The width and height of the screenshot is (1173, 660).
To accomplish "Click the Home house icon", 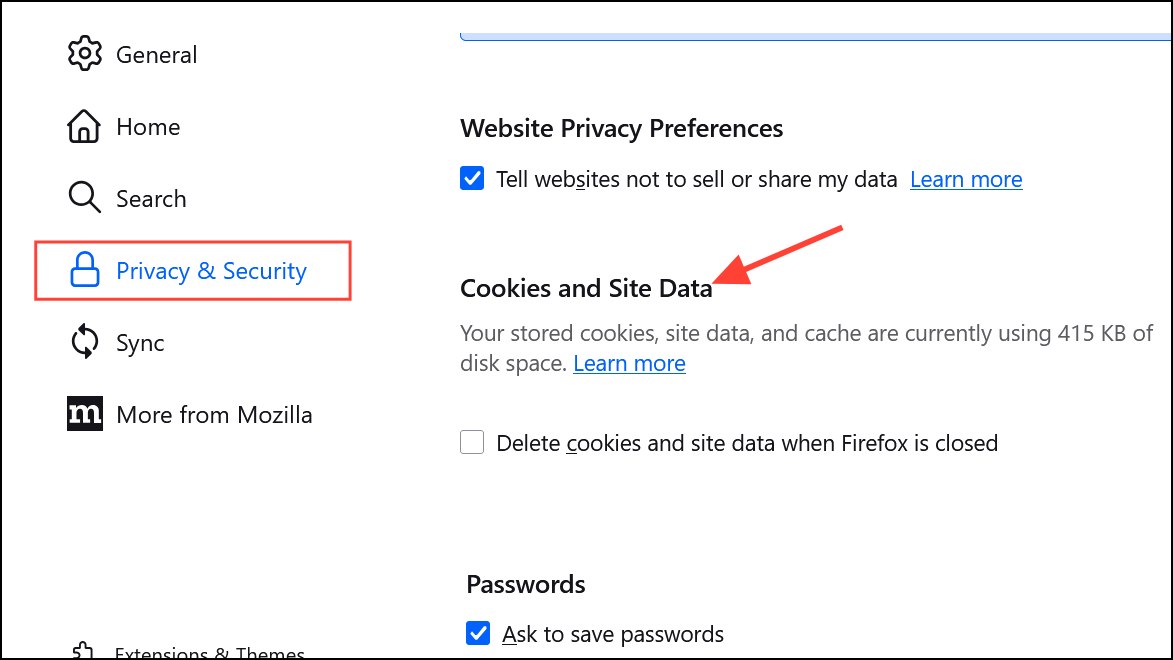I will pos(84,126).
